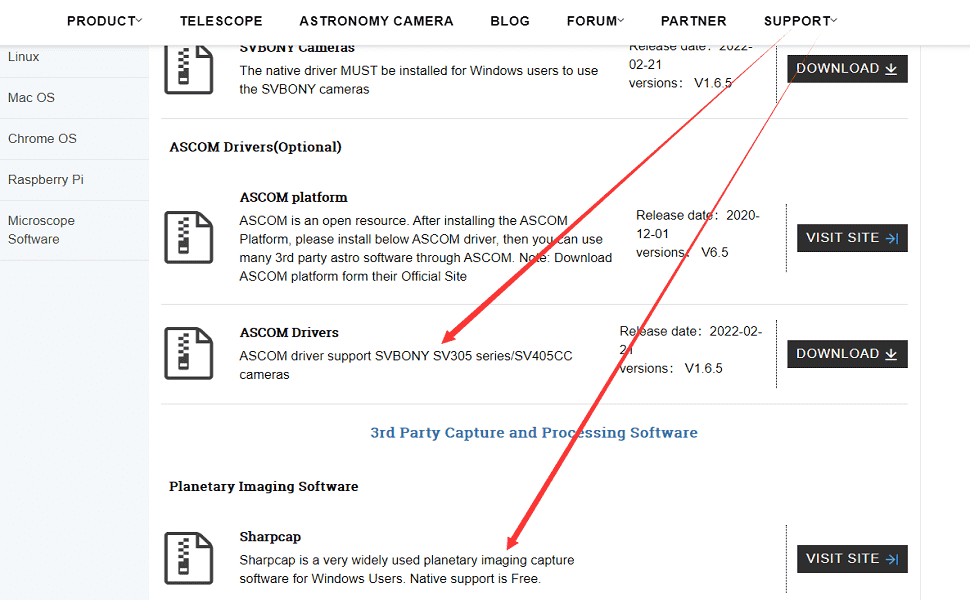Click the zip file icon beside Sharpcap
This screenshot has height=600, width=970.
pos(189,558)
